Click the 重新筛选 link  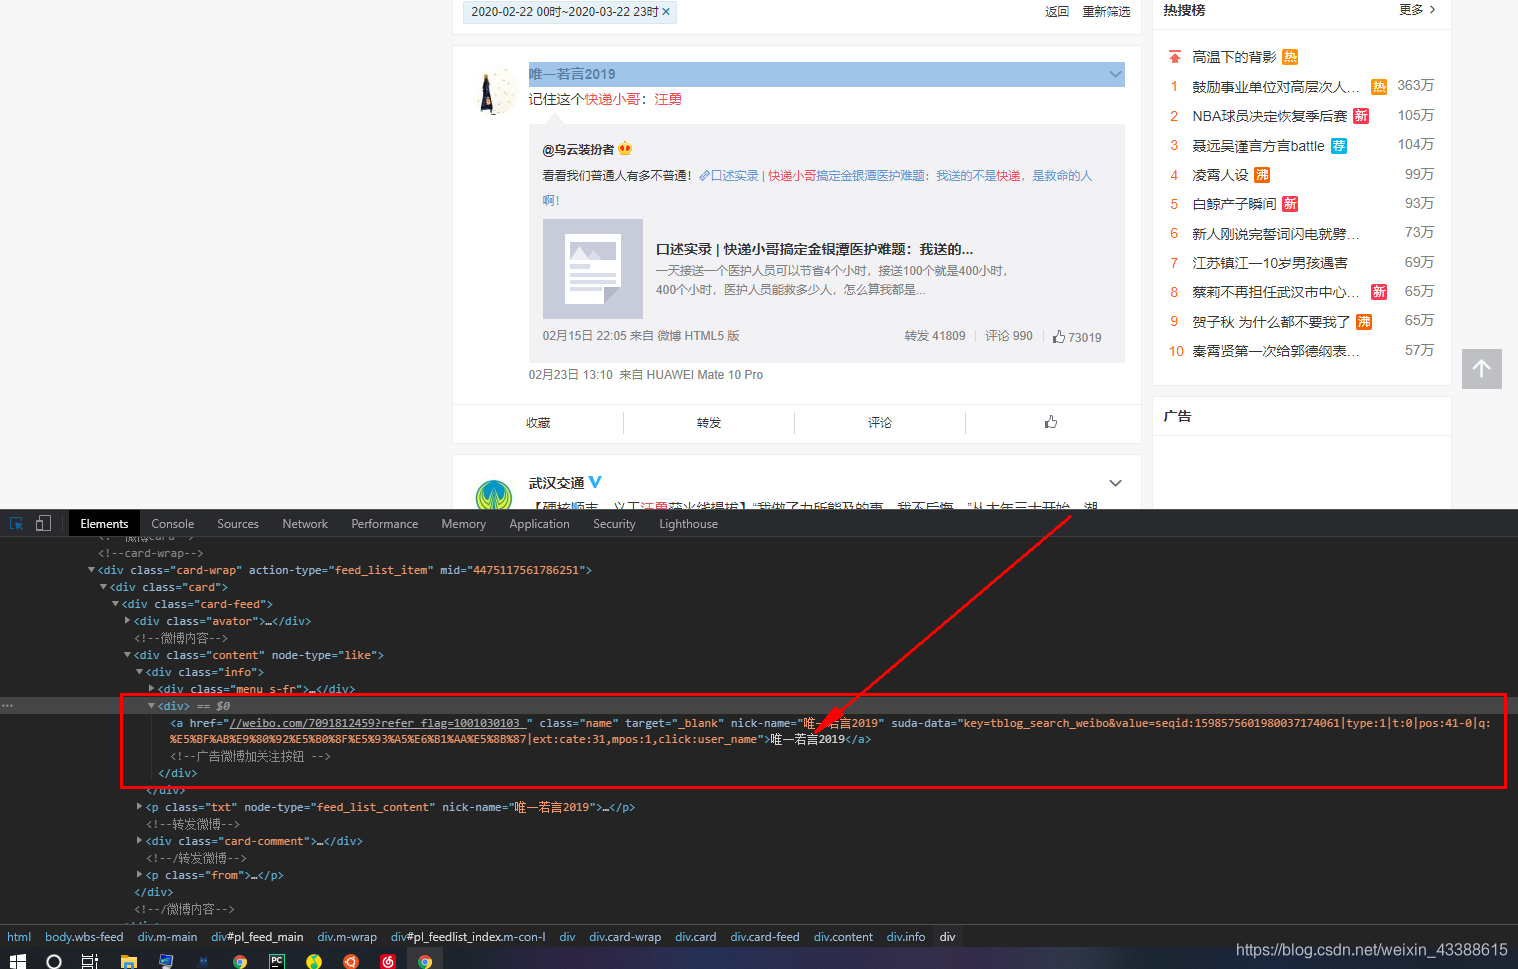click(x=1106, y=12)
